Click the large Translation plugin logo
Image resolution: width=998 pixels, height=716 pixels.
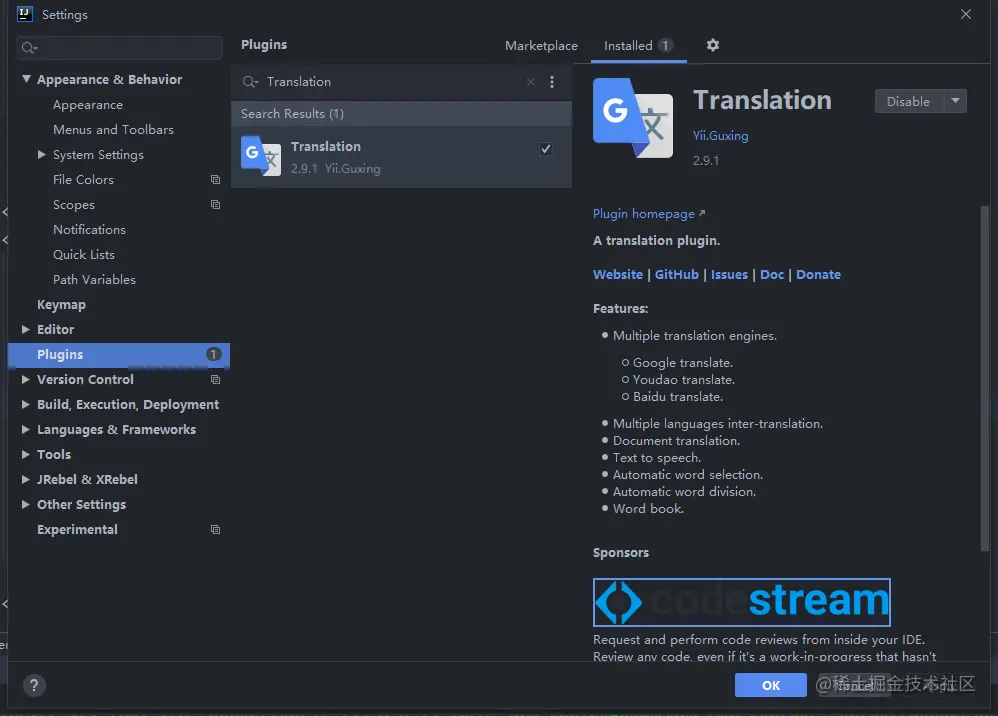[x=633, y=118]
